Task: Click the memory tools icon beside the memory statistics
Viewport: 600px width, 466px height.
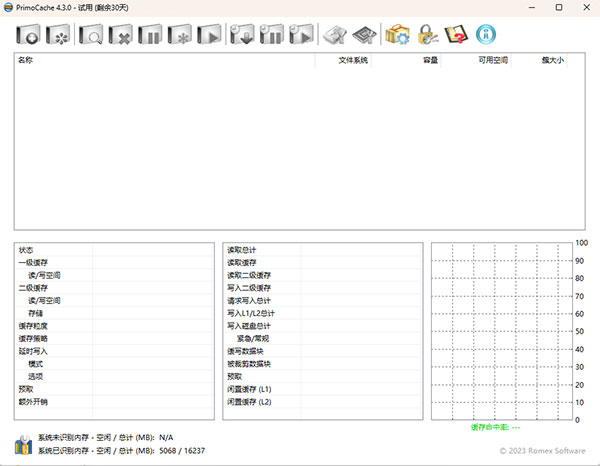Action: [23, 445]
